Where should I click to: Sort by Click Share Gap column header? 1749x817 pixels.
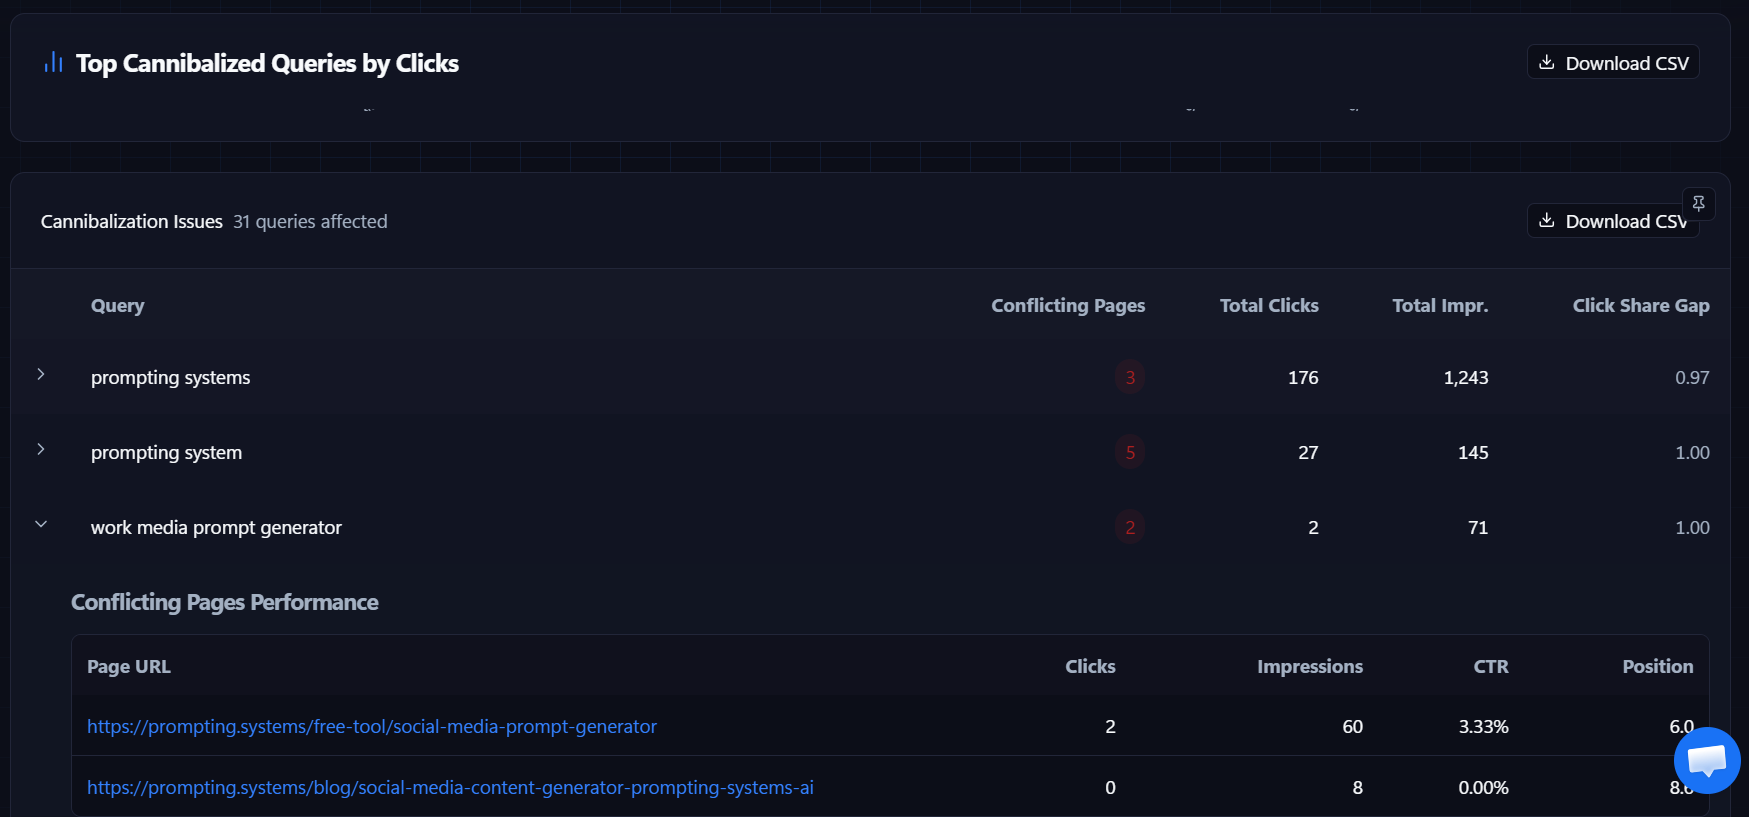click(1641, 306)
